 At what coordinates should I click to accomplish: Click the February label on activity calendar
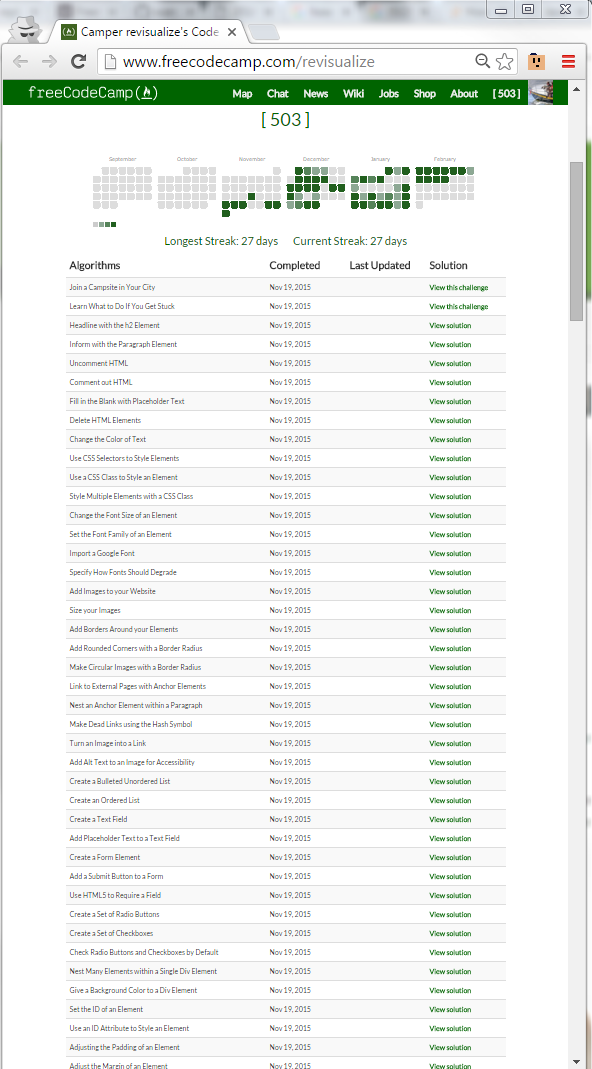(x=445, y=160)
